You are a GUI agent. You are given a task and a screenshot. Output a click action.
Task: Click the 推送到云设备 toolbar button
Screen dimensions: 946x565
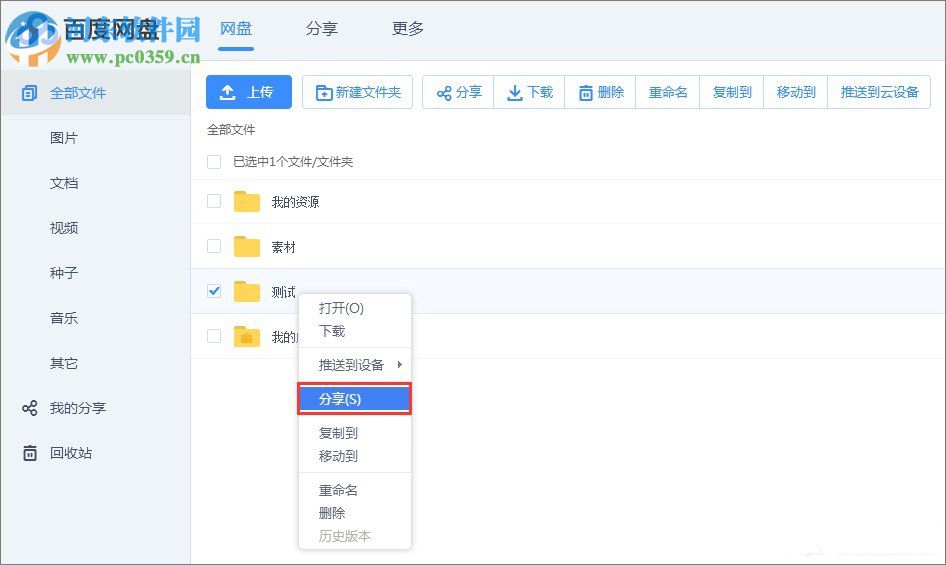tap(879, 92)
